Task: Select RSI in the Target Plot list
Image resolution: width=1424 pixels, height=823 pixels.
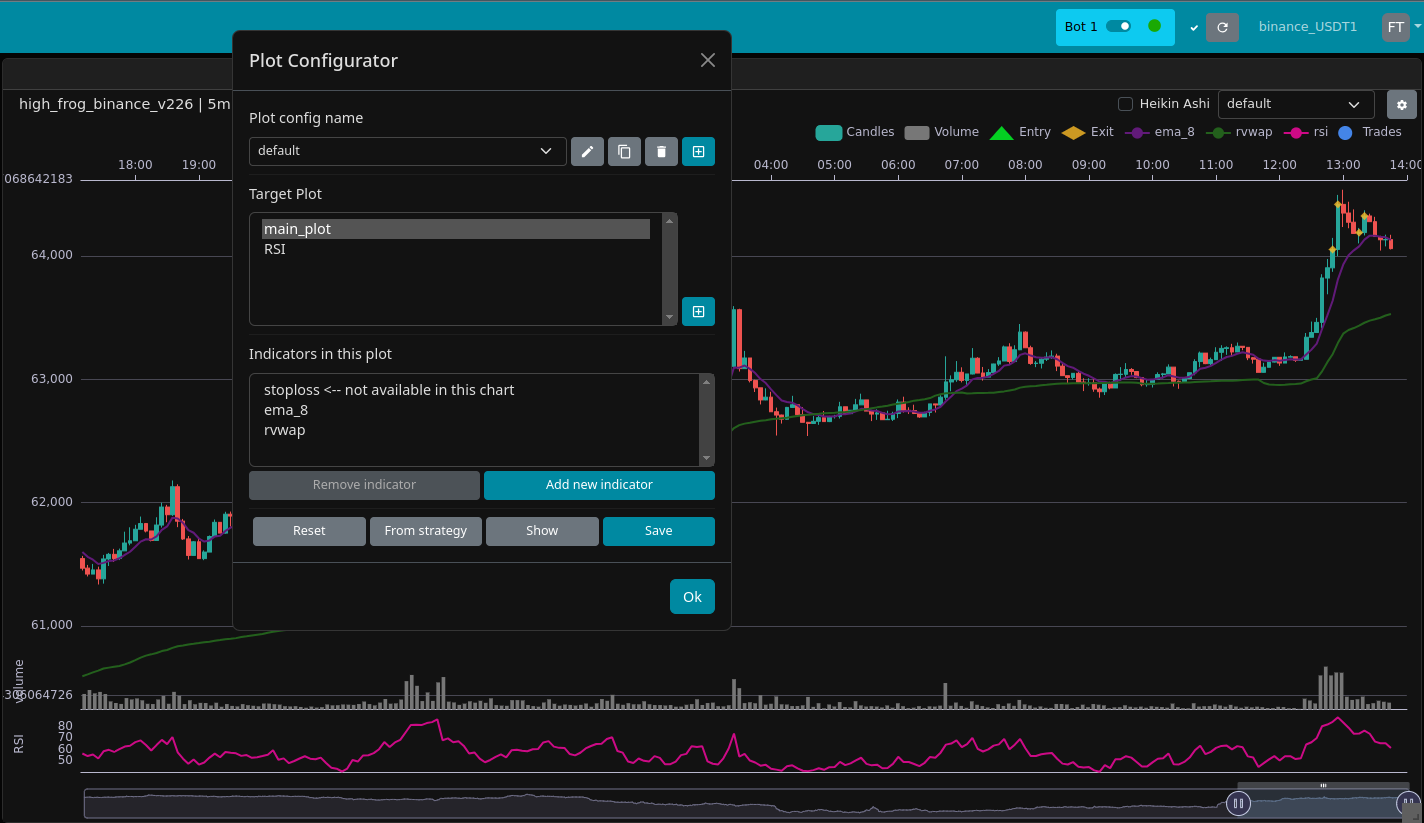Action: pyautogui.click(x=275, y=248)
